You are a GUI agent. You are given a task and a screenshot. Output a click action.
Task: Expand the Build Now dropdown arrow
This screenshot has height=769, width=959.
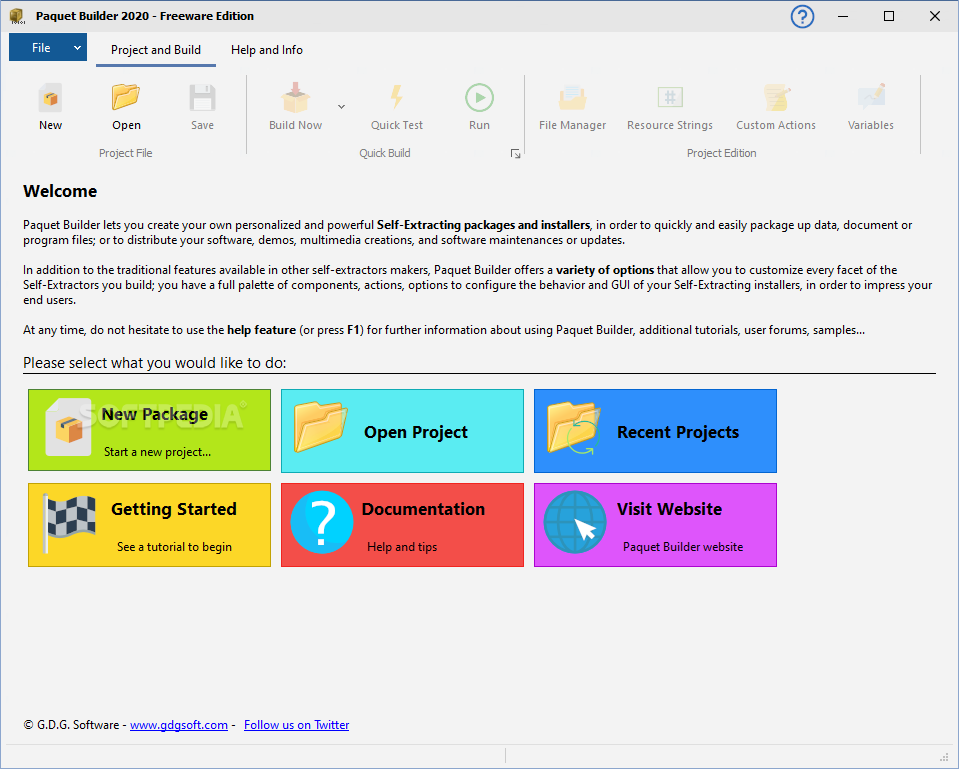point(341,106)
